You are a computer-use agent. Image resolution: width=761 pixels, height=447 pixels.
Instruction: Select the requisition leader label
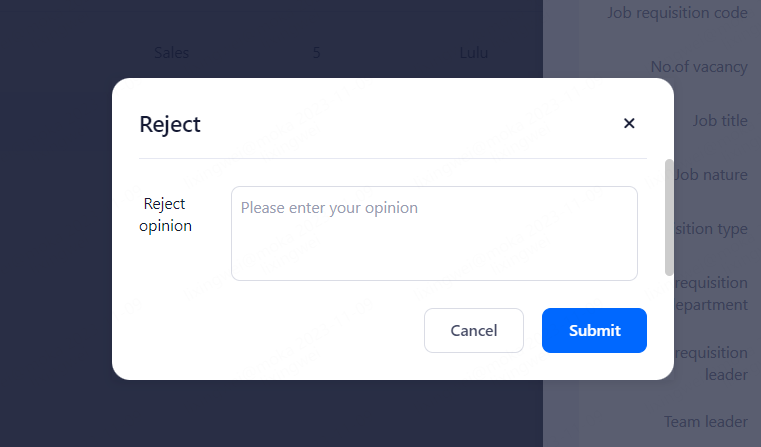click(x=713, y=364)
